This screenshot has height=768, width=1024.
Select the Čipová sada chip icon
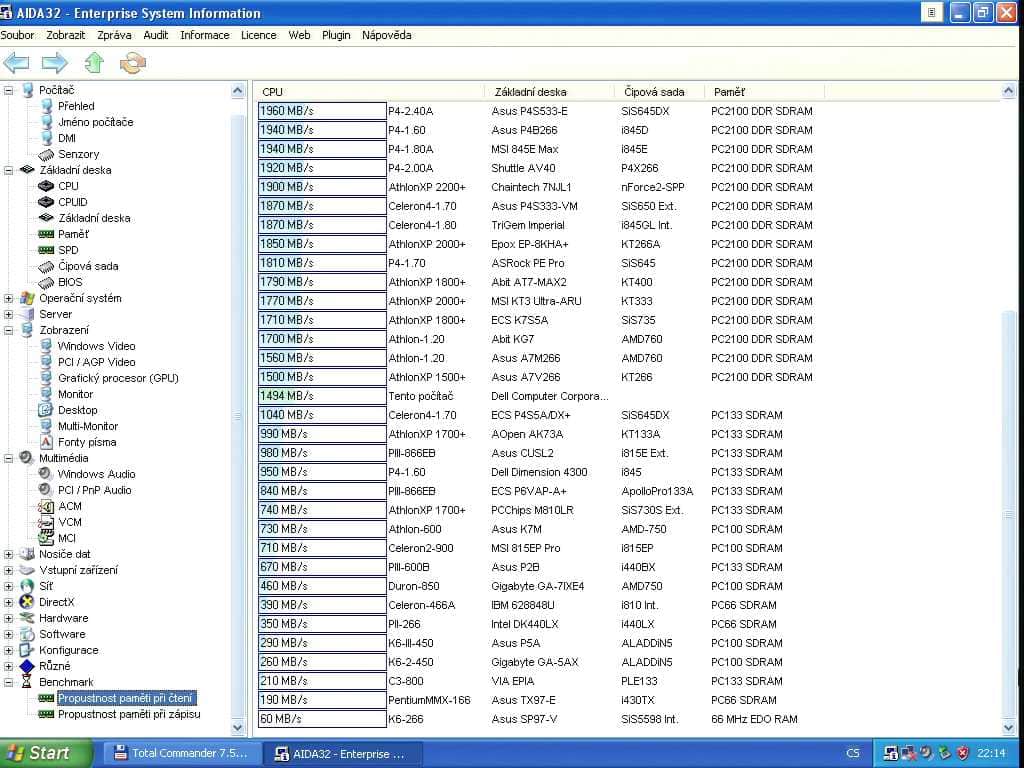point(46,266)
